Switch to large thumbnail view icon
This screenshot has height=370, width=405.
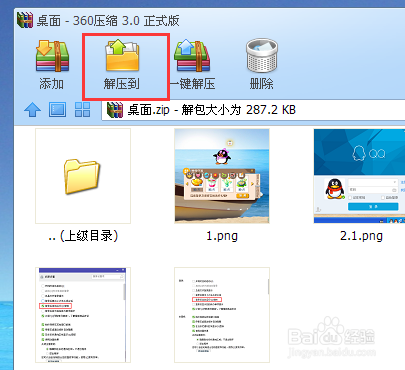[x=57, y=109]
